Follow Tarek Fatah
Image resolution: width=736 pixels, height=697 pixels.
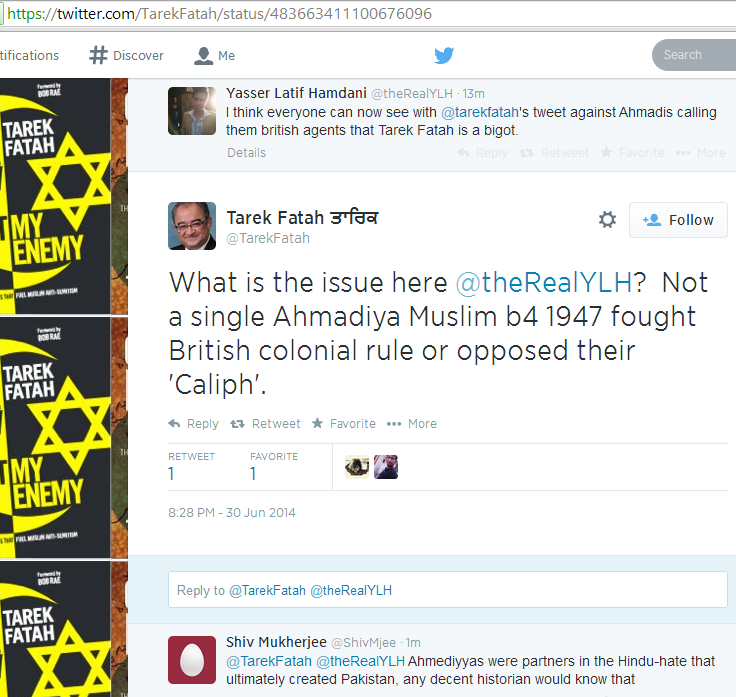(678, 220)
